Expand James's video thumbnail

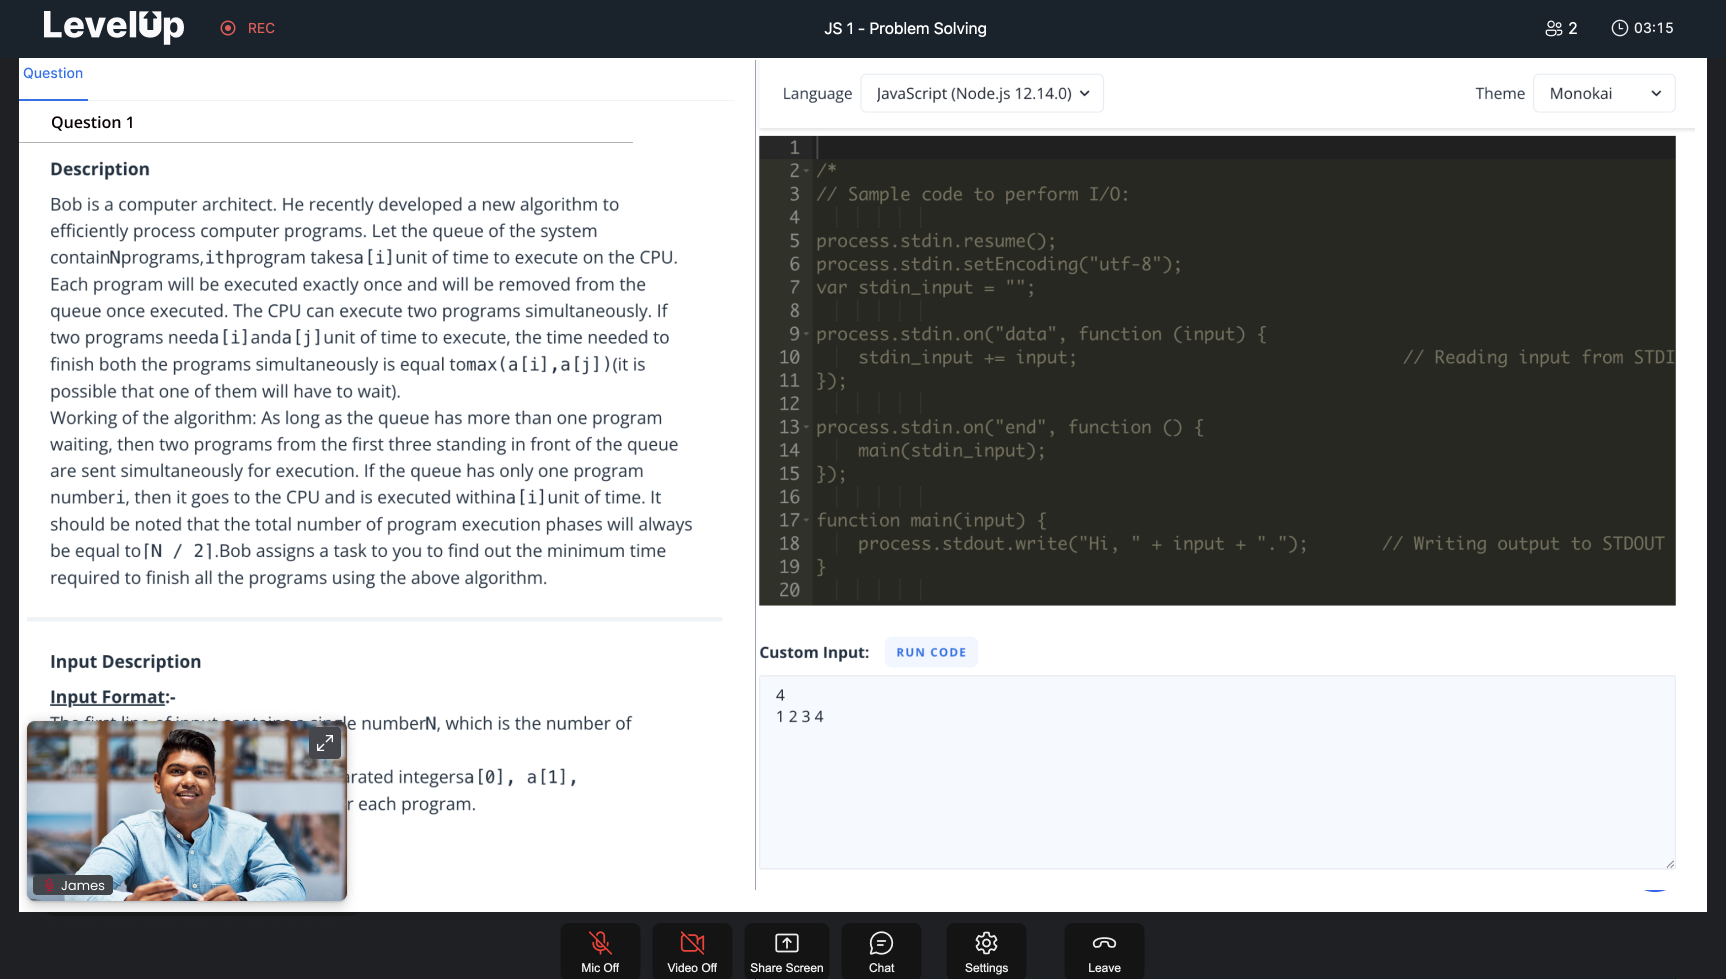tap(325, 743)
